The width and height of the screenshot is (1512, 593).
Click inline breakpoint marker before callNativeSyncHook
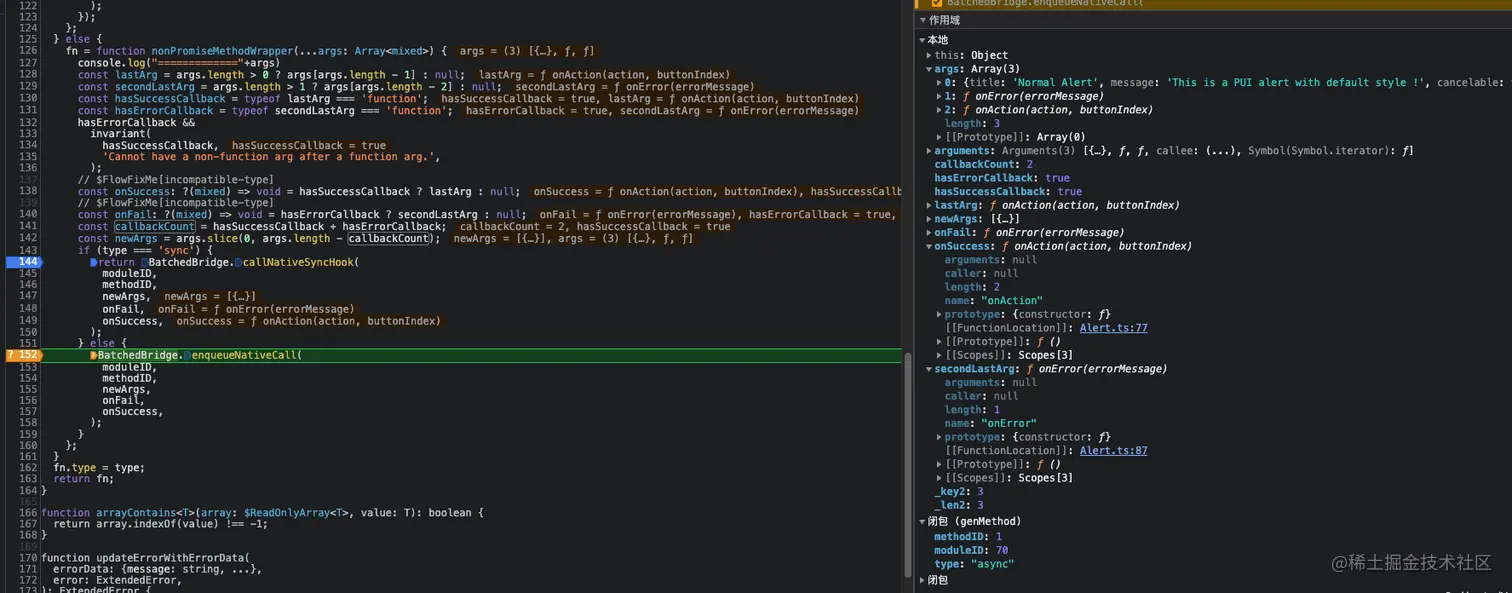point(237,262)
